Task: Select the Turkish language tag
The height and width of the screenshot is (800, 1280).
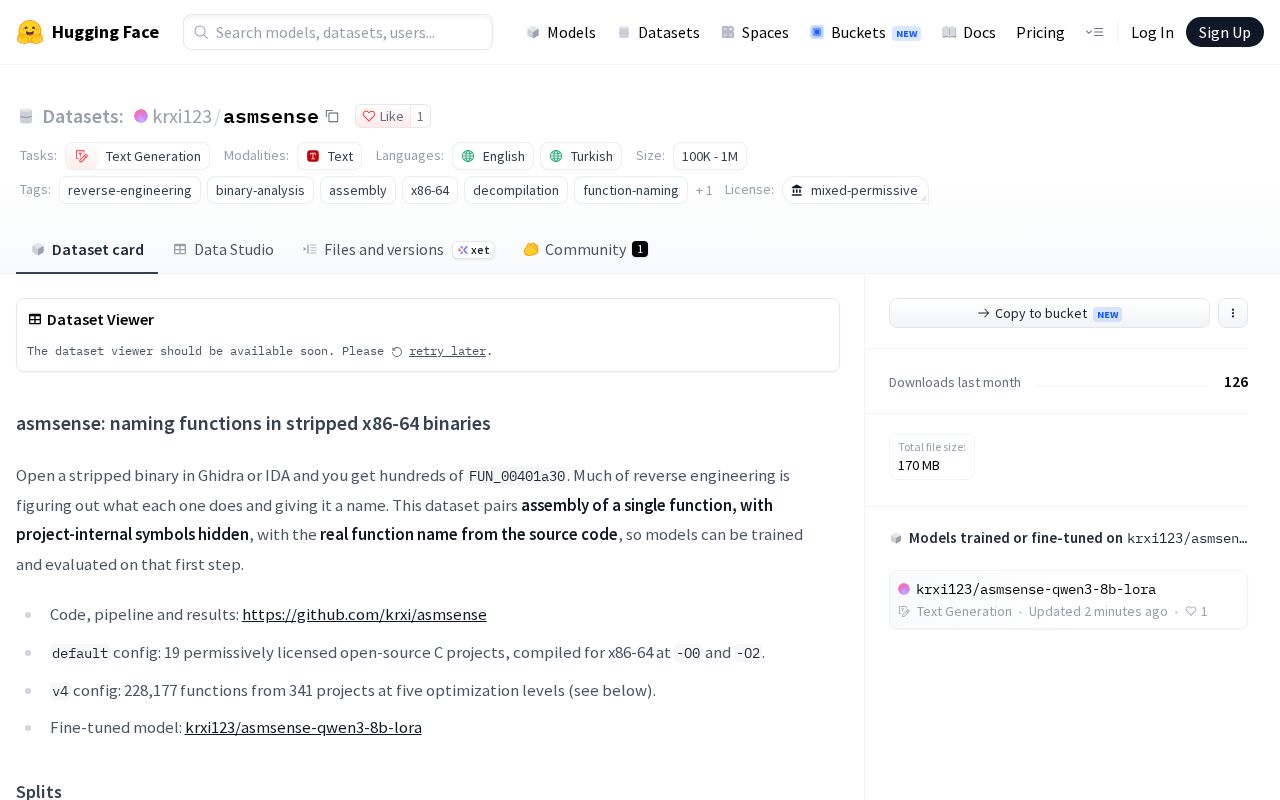Action: pos(581,156)
